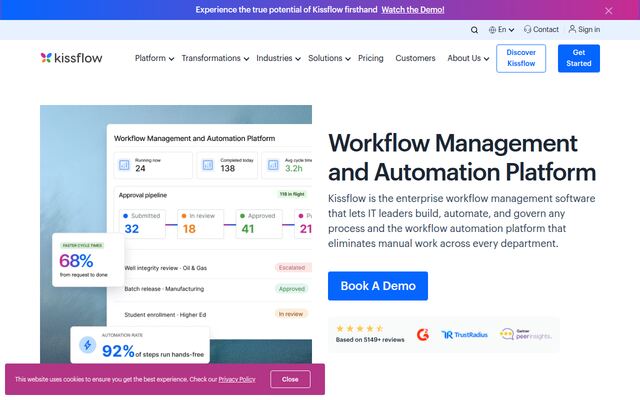This screenshot has height=400, width=640.
Task: Click the Completed today chart icon
Action: tap(208, 165)
